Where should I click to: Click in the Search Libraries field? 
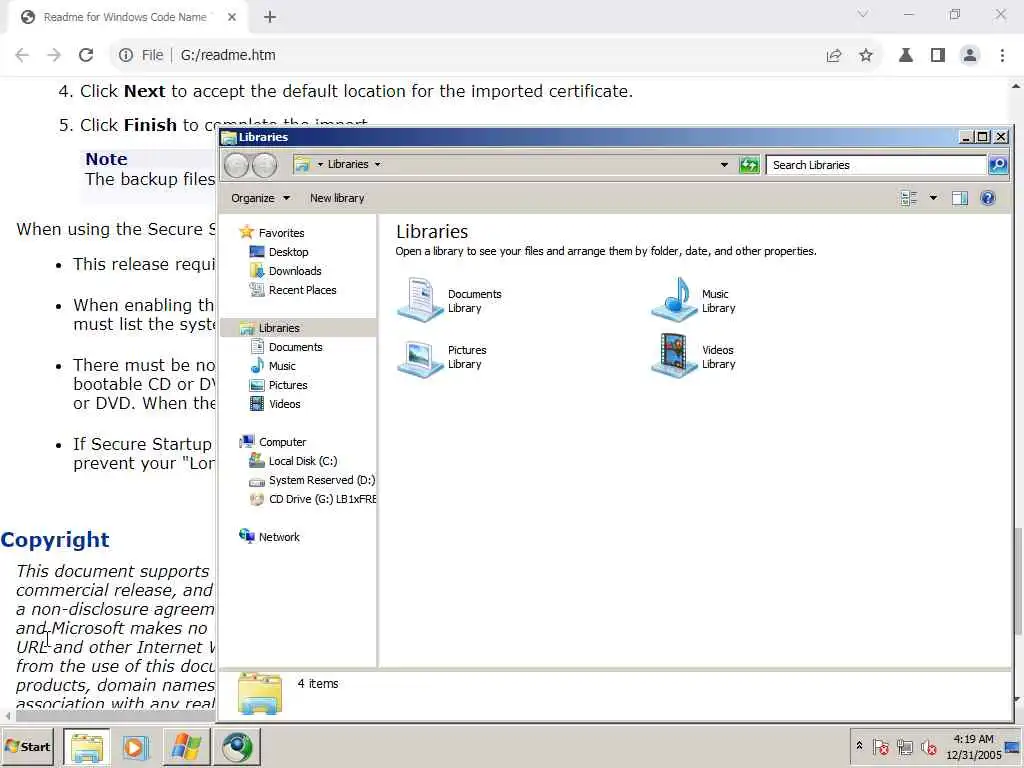pyautogui.click(x=875, y=165)
